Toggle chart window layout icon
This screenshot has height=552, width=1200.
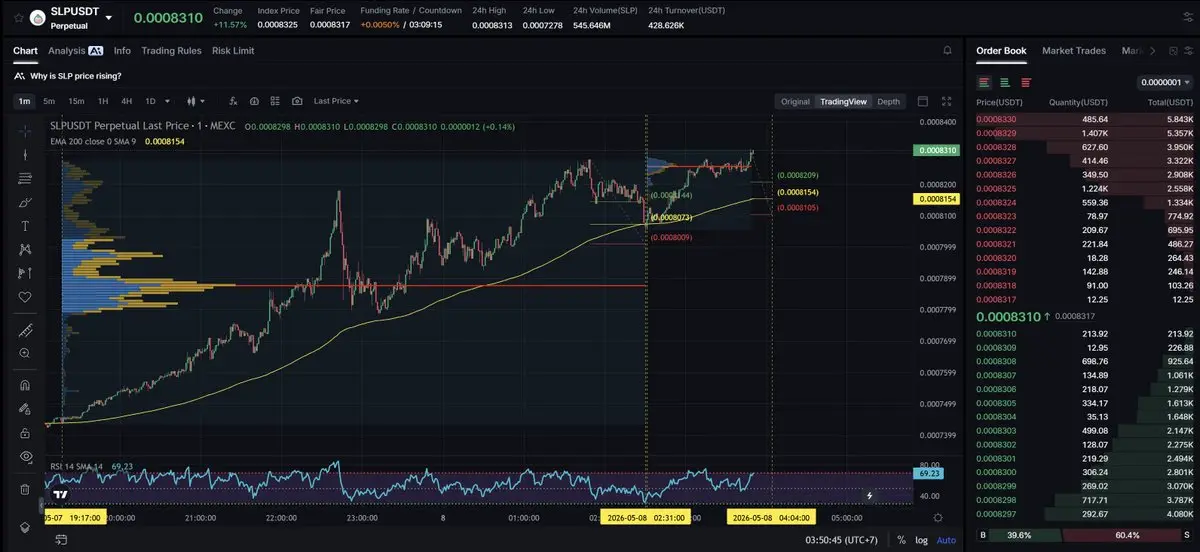click(x=923, y=101)
